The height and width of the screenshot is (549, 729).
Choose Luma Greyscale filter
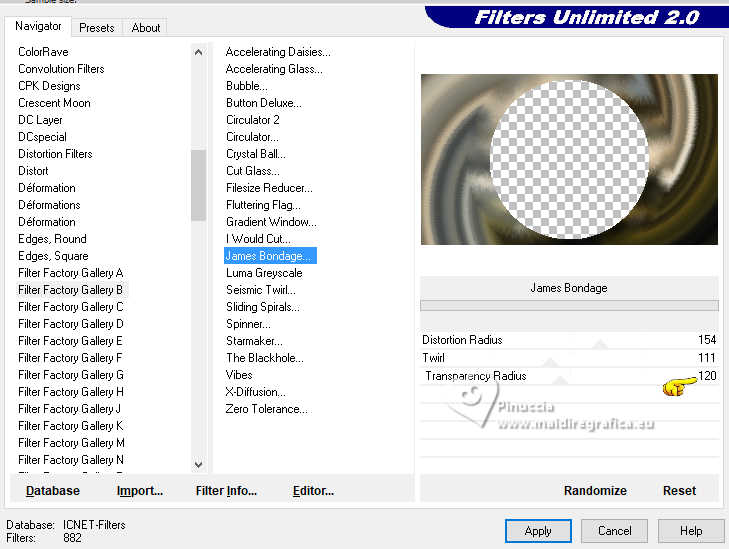264,273
